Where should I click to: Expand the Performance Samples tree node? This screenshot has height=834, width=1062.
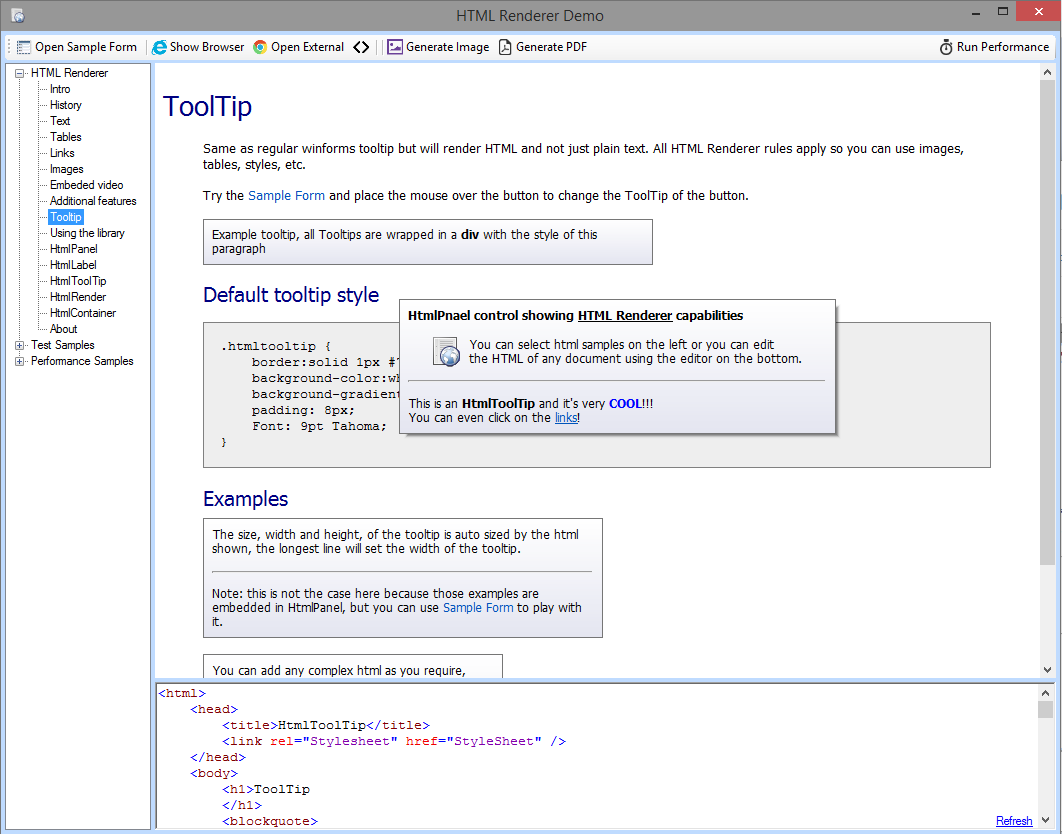pos(20,361)
